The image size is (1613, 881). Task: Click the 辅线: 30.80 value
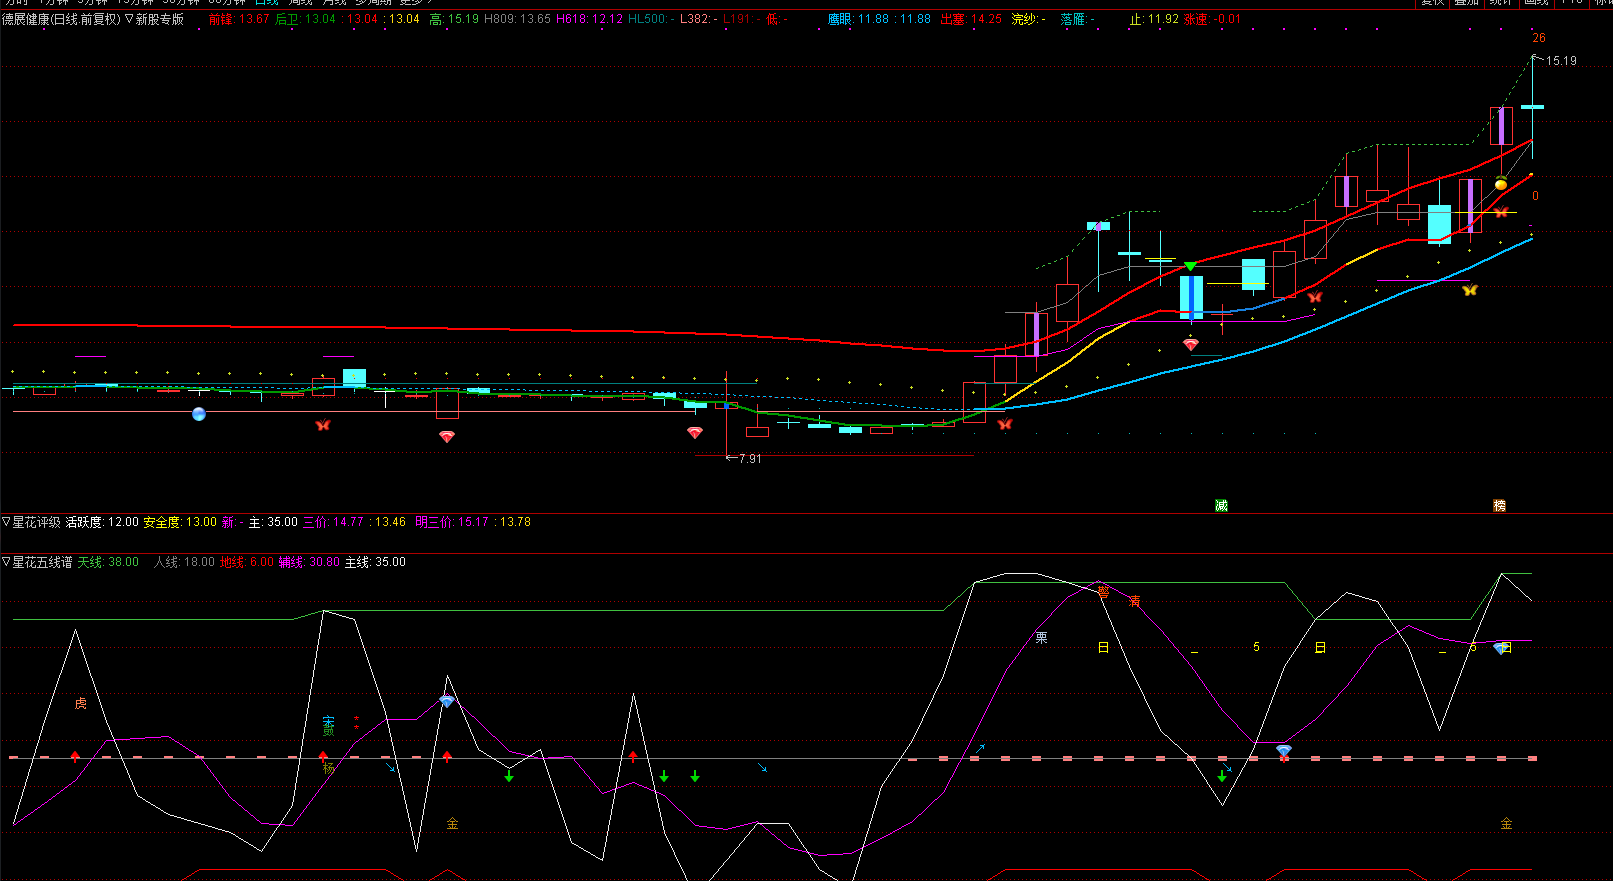pos(309,562)
